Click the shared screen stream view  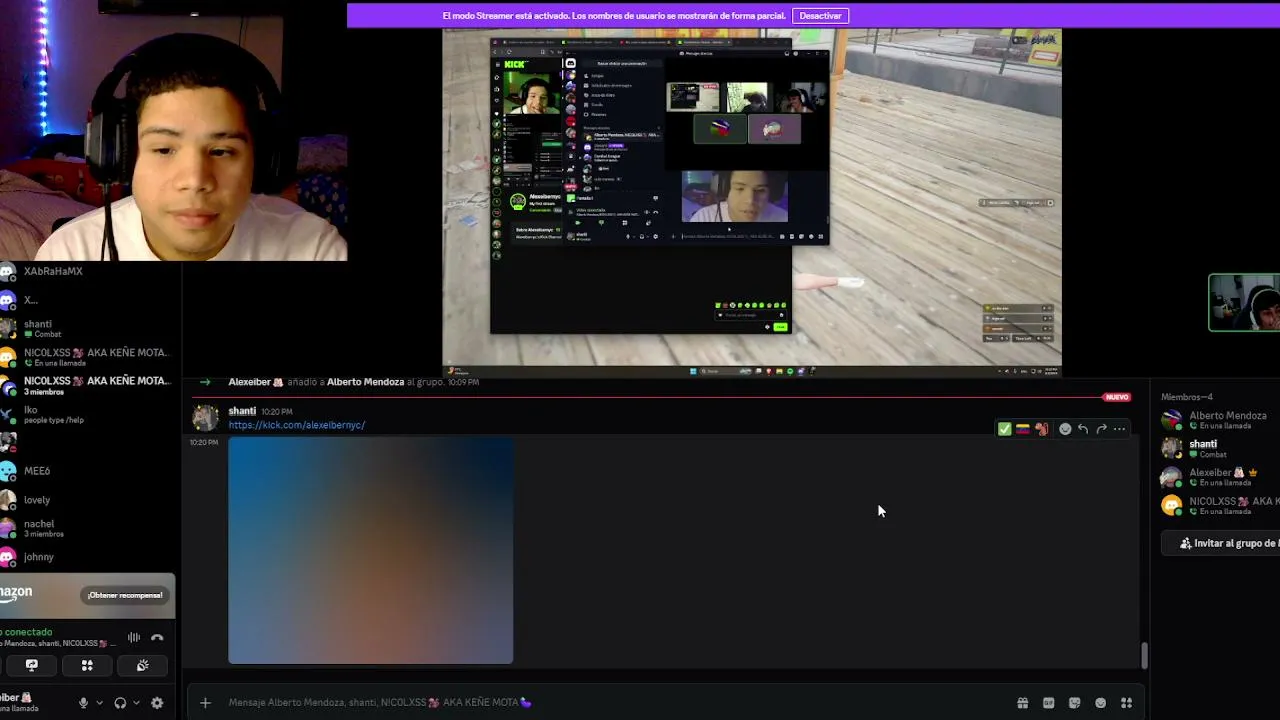tap(752, 202)
